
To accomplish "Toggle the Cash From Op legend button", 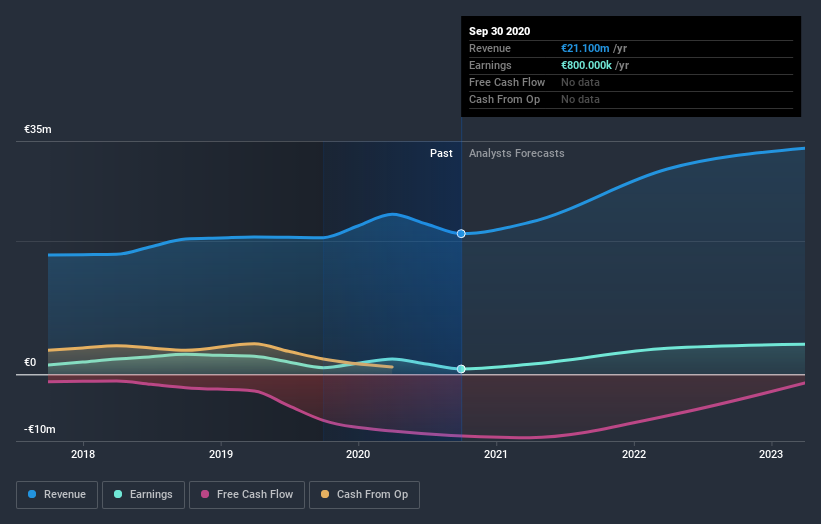I will [364, 495].
